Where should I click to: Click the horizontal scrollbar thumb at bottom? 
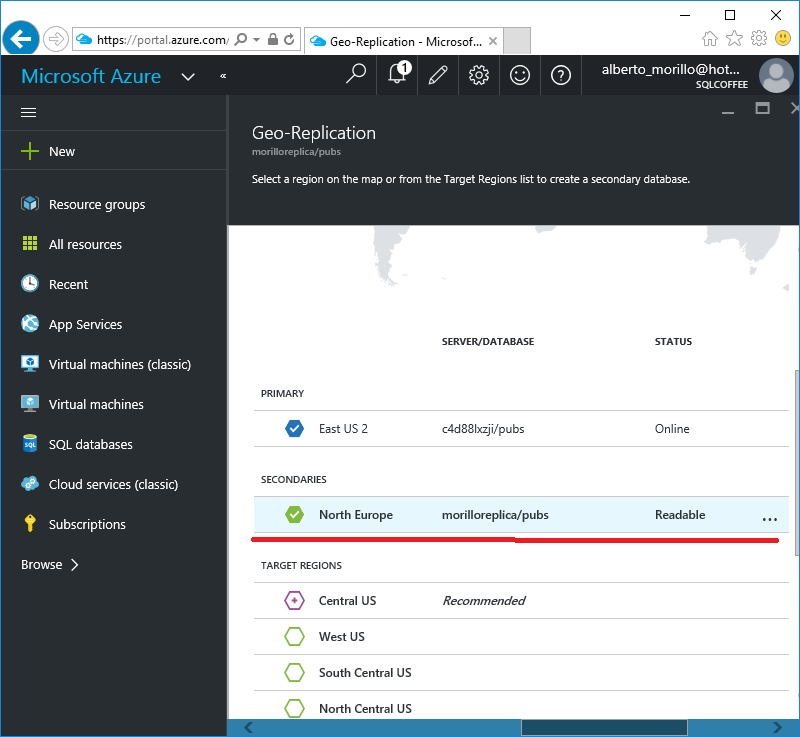[604, 727]
